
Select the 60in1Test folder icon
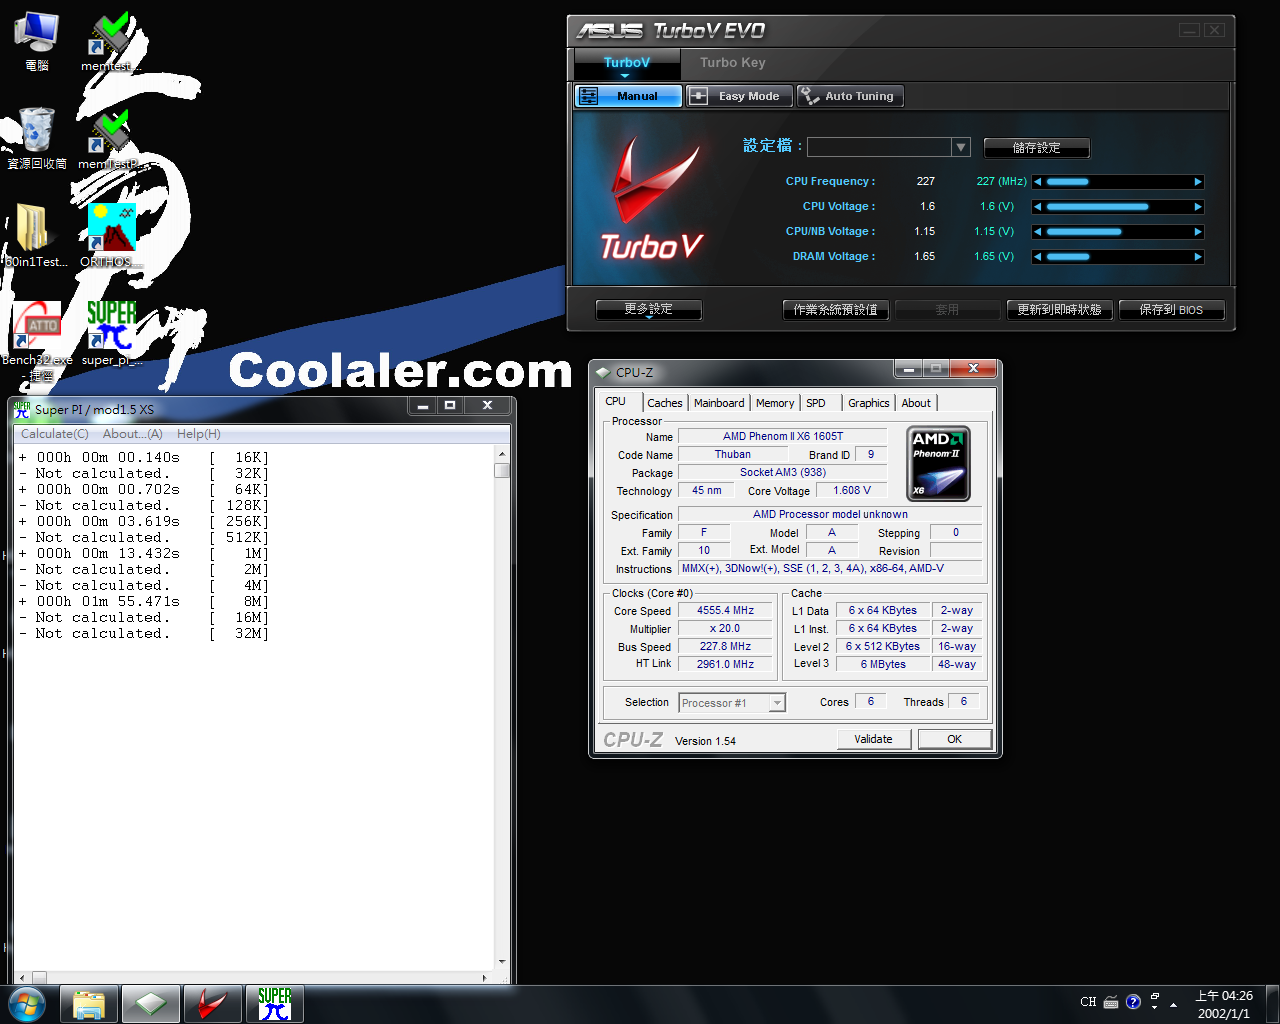[37, 236]
